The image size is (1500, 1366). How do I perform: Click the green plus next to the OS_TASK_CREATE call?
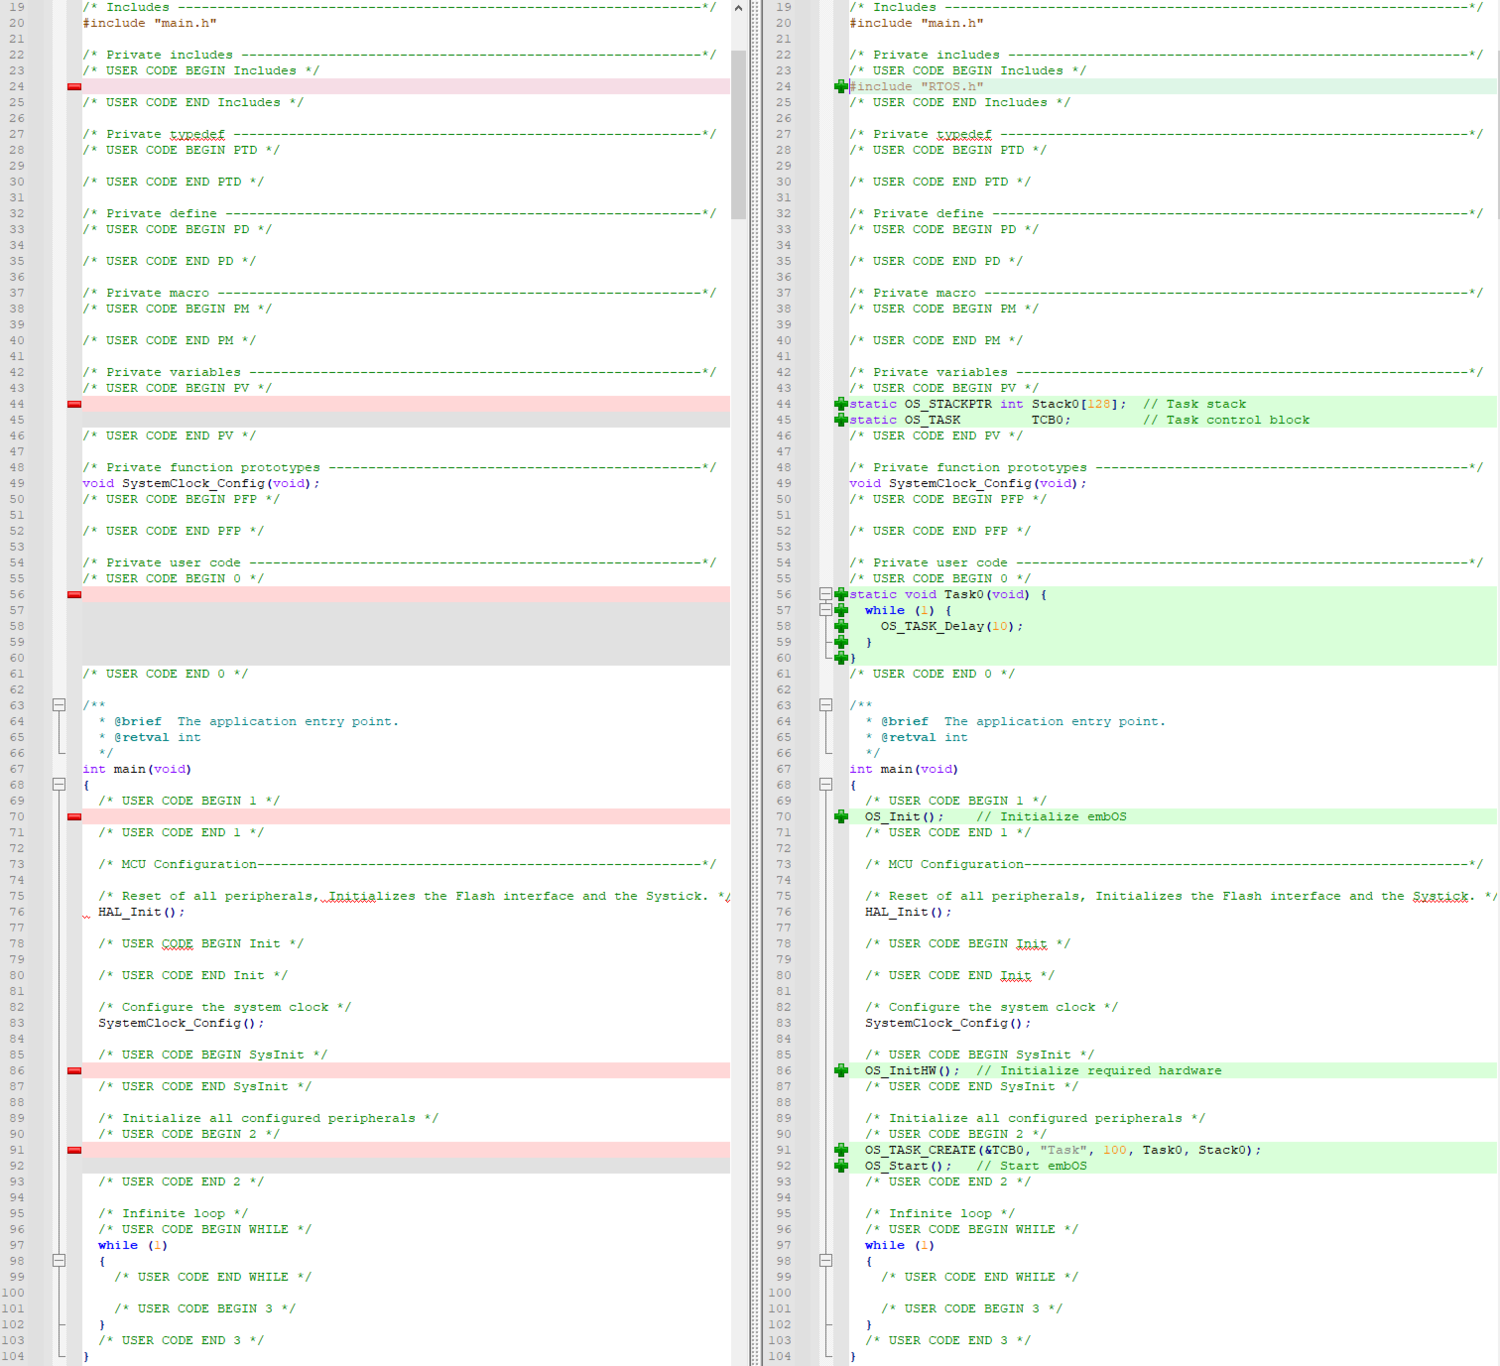[x=841, y=1150]
